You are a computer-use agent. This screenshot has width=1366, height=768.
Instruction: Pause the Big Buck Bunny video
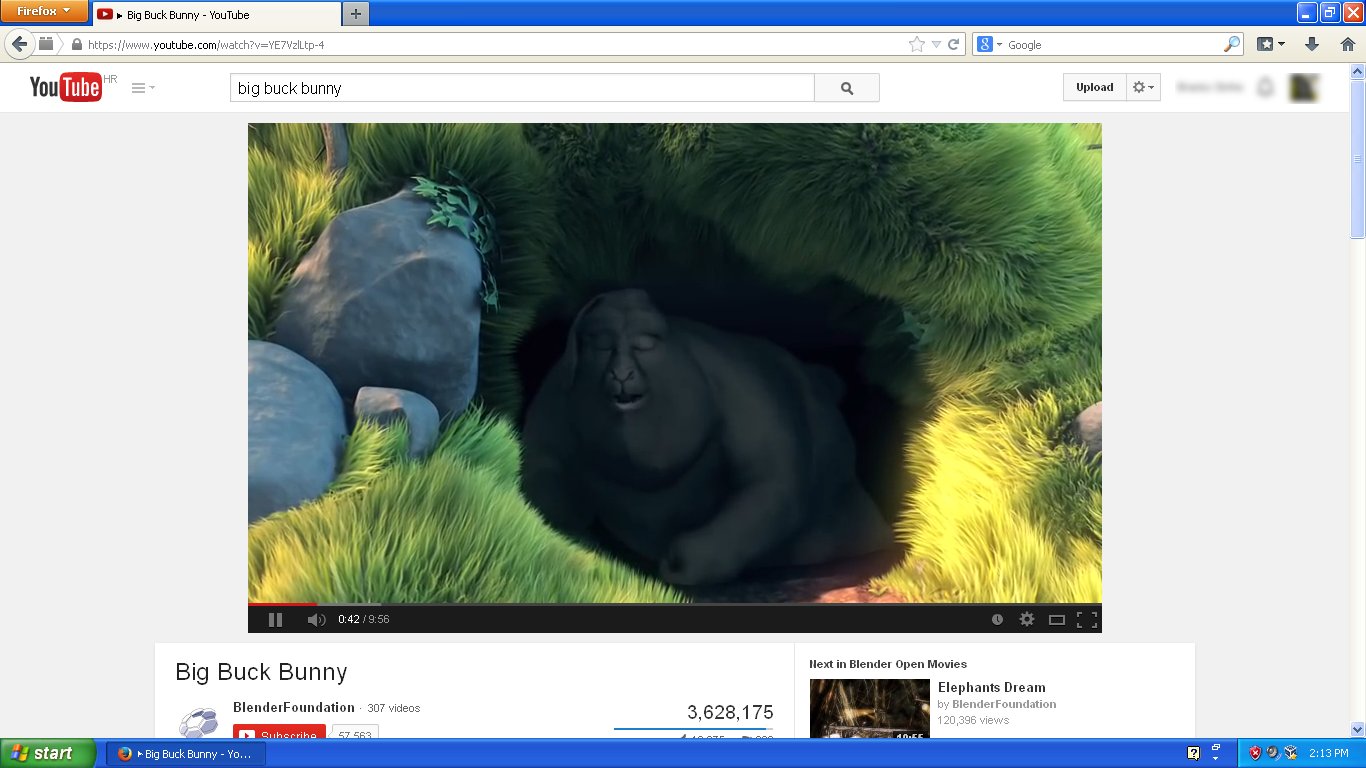(x=276, y=620)
